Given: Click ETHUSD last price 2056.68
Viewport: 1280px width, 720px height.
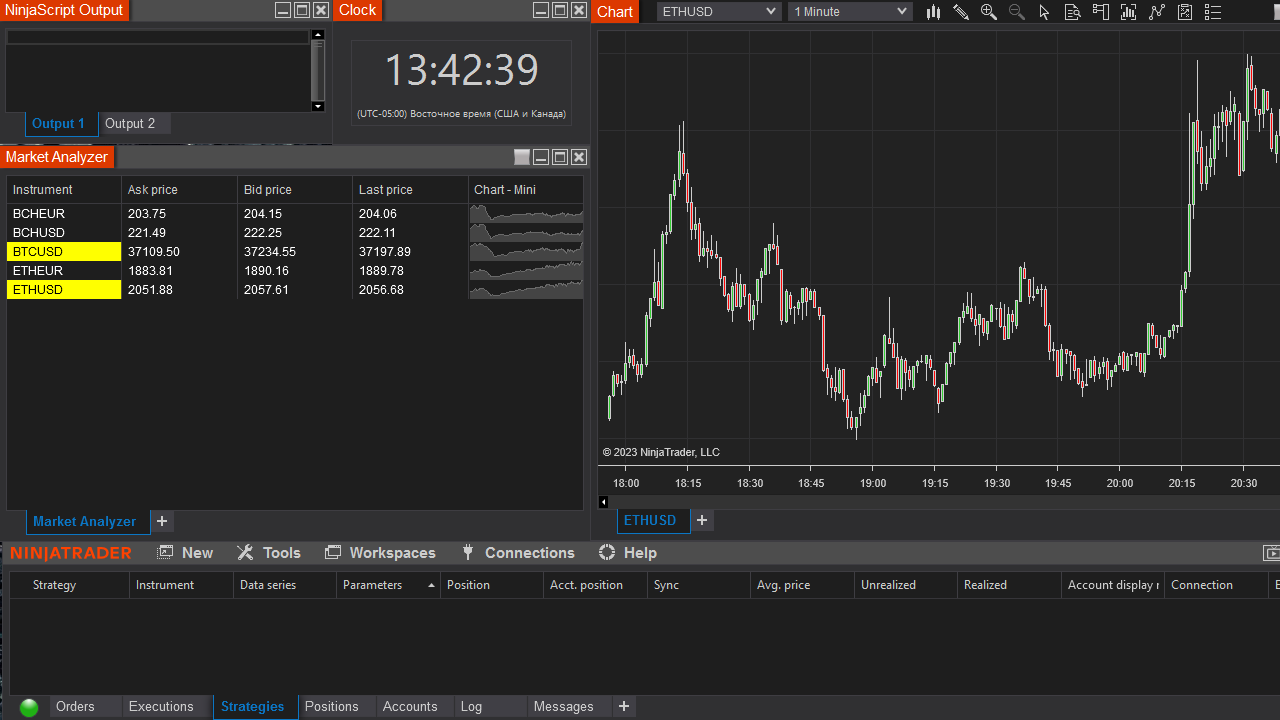Looking at the screenshot, I should (381, 290).
